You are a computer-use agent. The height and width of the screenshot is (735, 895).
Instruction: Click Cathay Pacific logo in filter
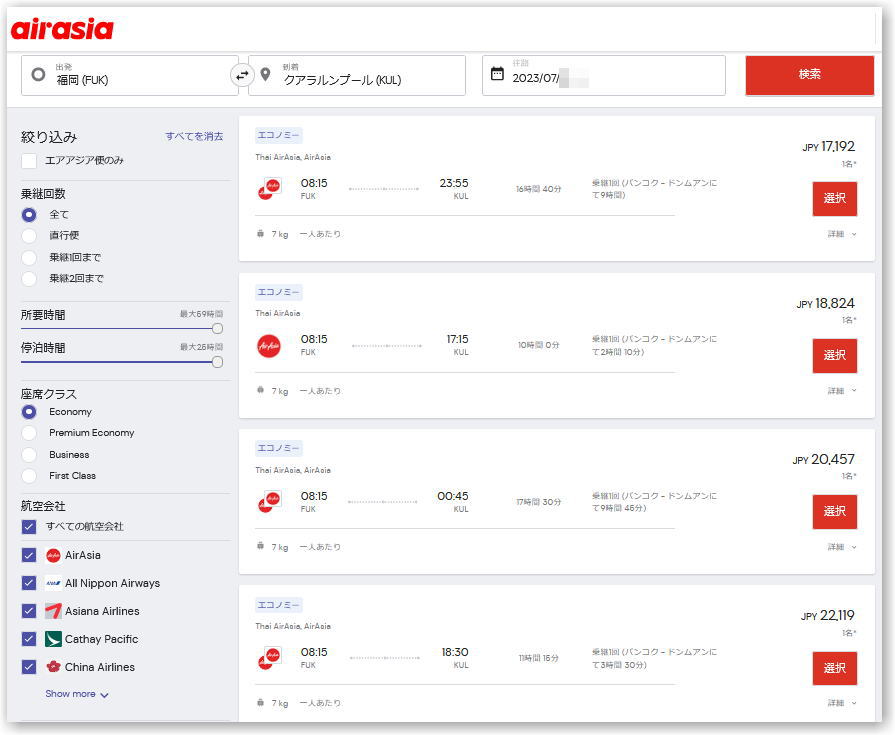pyautogui.click(x=53, y=639)
